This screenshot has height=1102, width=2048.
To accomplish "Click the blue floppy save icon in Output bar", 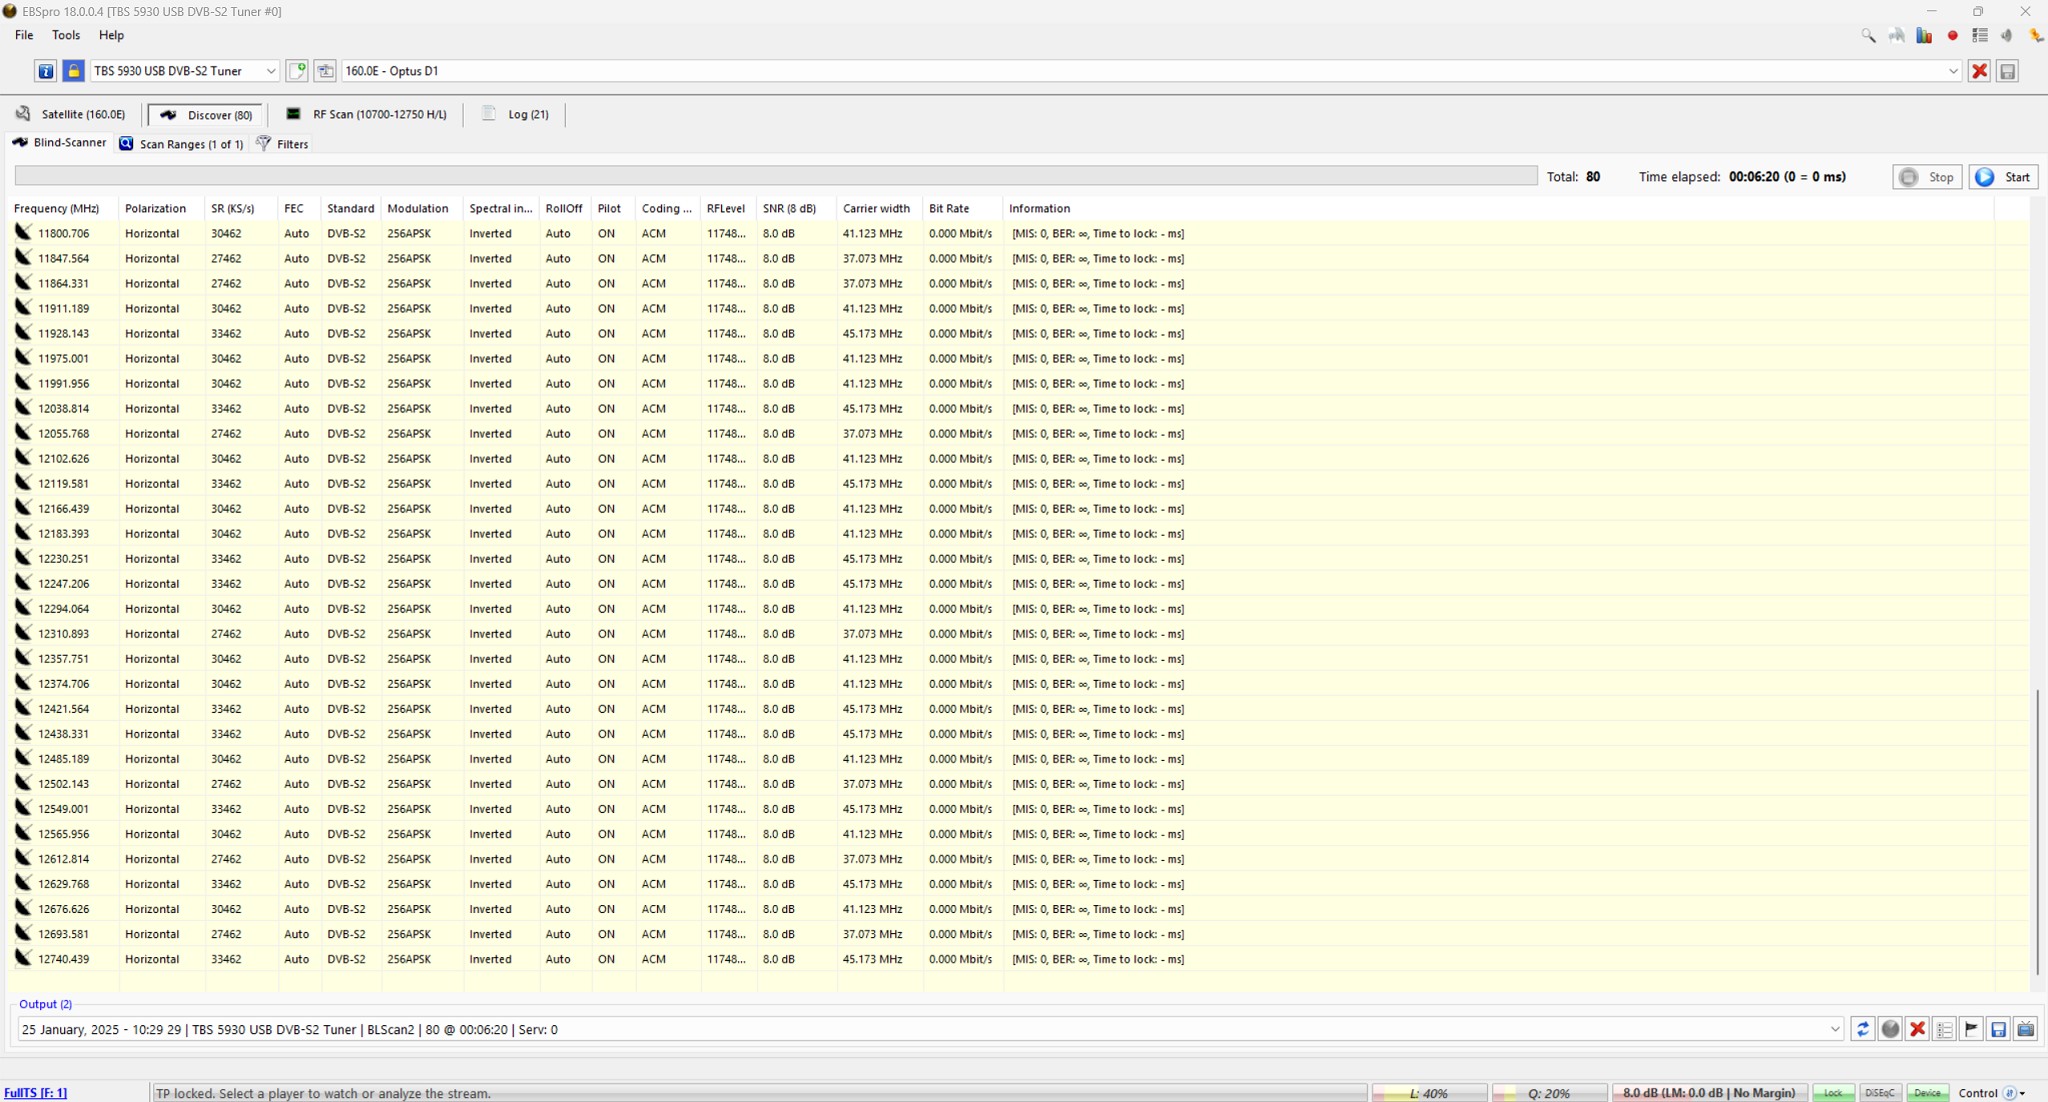I will [x=1998, y=1029].
